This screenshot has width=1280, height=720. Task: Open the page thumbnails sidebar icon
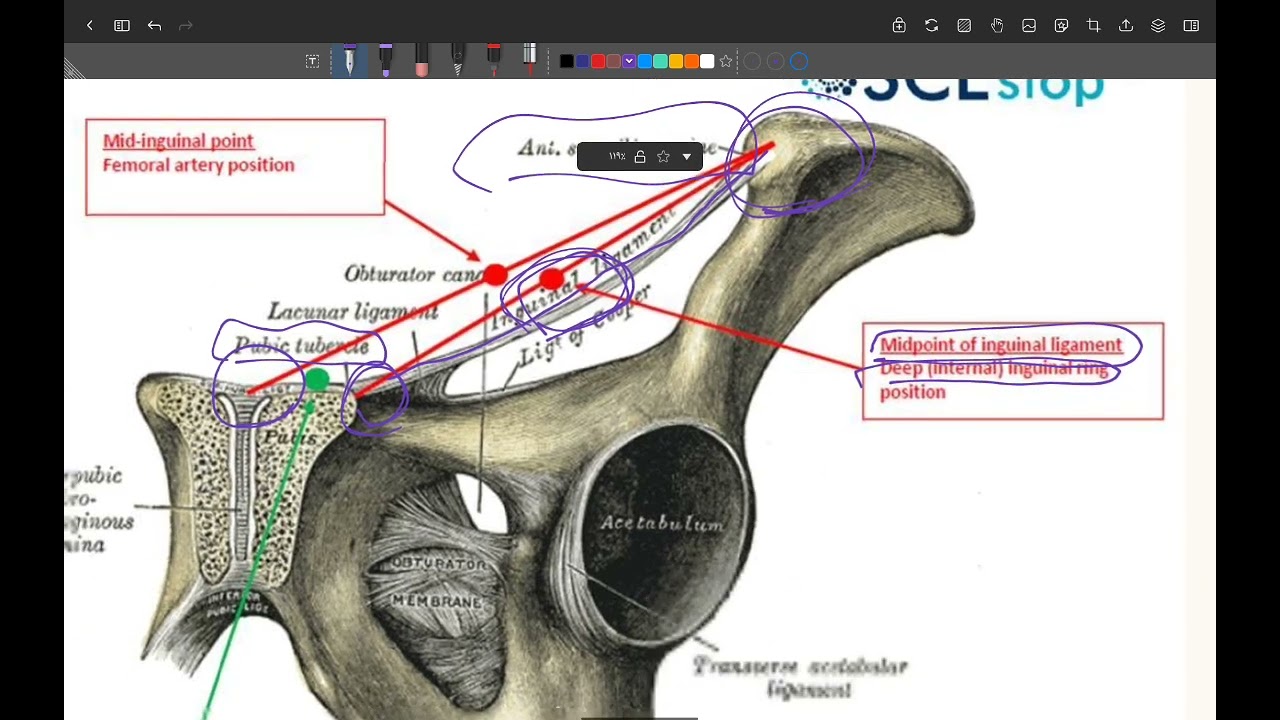[x=122, y=26]
